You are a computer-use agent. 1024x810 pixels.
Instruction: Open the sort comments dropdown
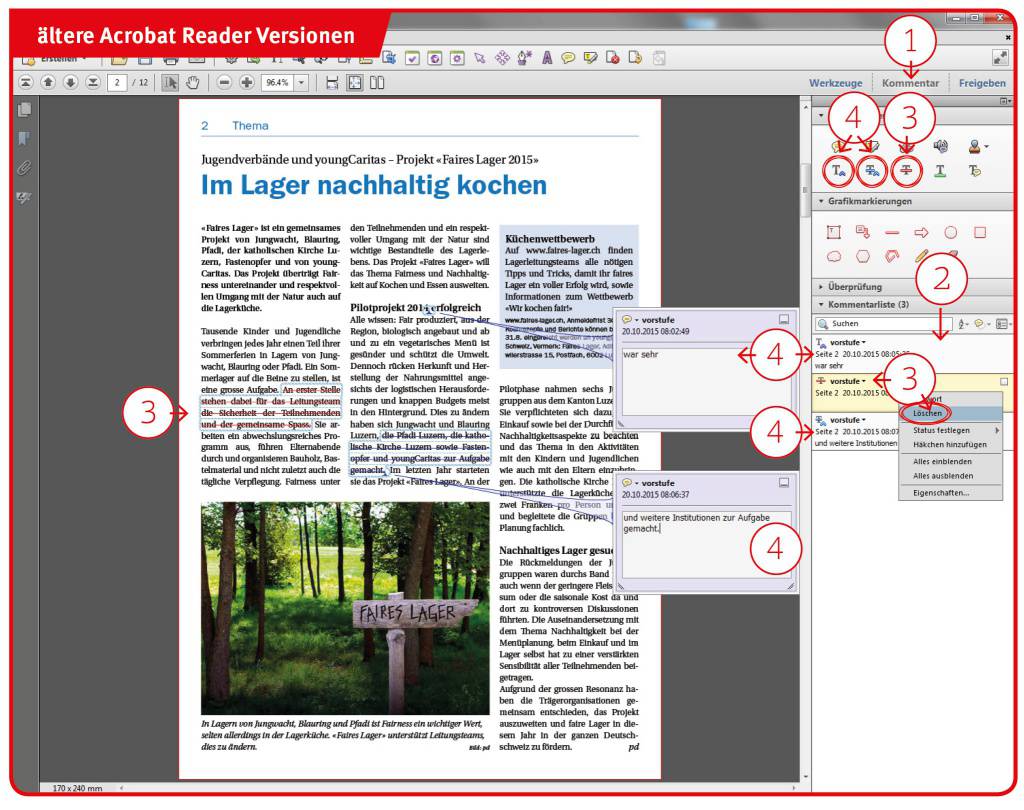(x=963, y=324)
